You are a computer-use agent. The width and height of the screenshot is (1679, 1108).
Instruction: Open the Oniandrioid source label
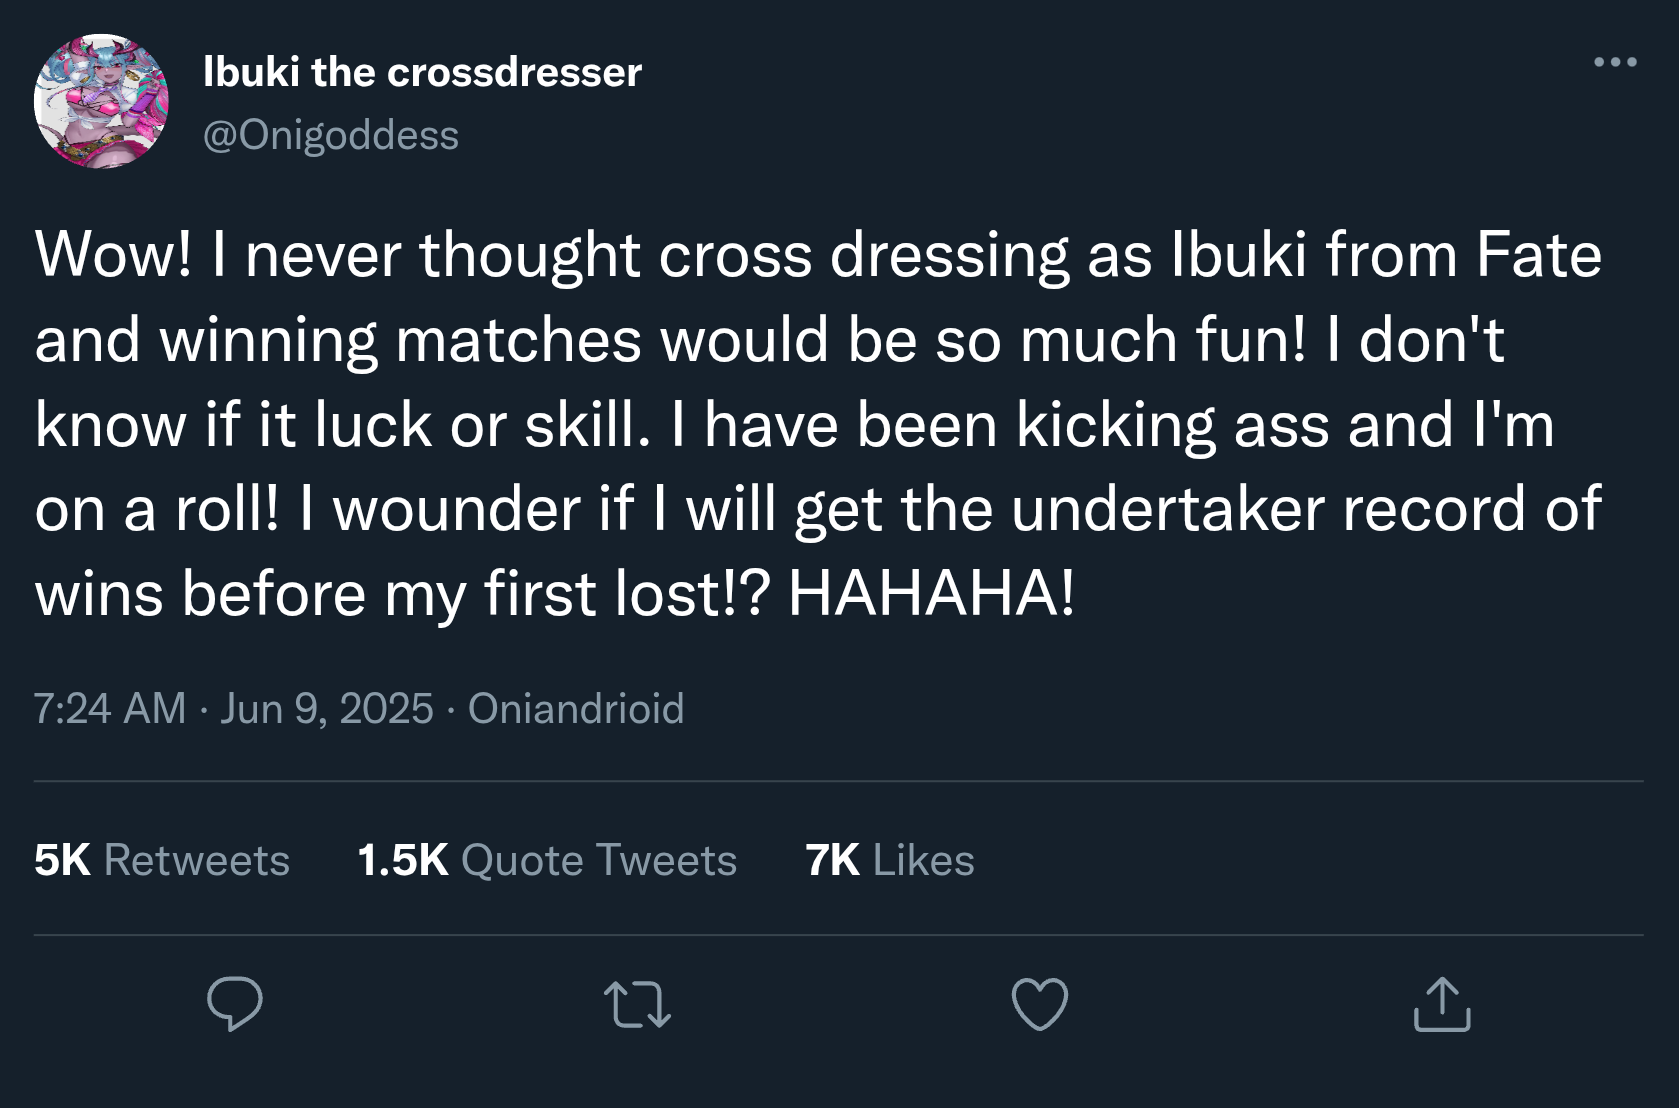(x=576, y=708)
